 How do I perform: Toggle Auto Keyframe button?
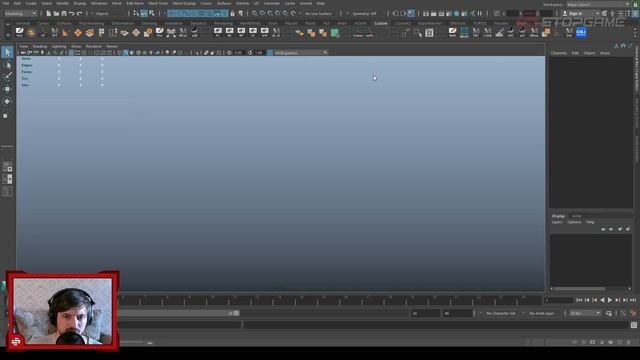623,313
